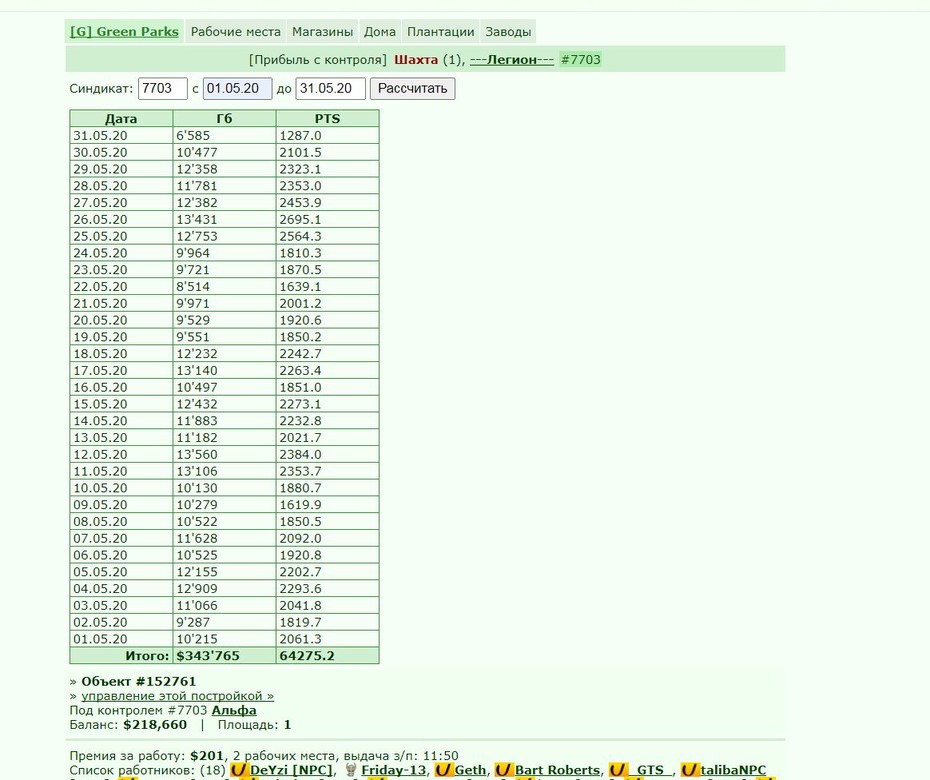Go to the Дома tab
Screen dimensions: 930x780
point(380,31)
